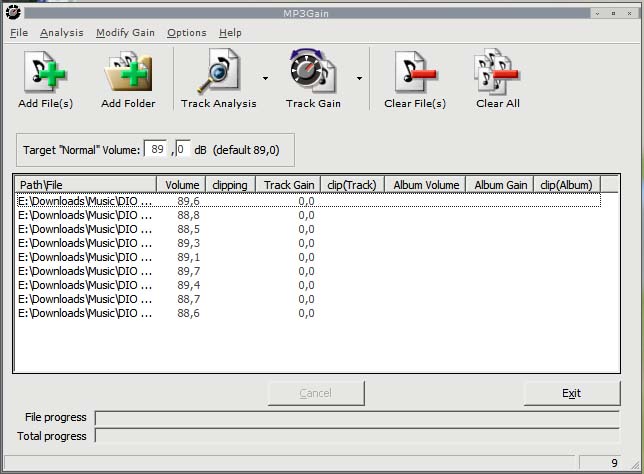Click the decimal target volume field
This screenshot has width=644, height=474.
(183, 149)
